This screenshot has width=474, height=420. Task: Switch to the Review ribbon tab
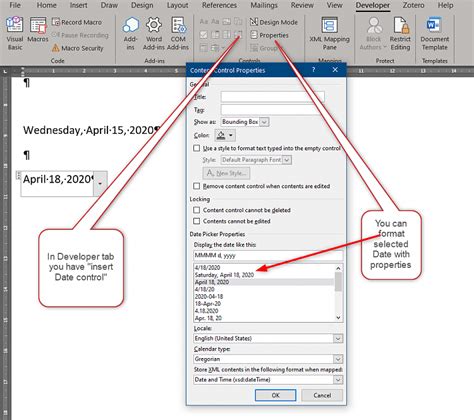click(302, 5)
